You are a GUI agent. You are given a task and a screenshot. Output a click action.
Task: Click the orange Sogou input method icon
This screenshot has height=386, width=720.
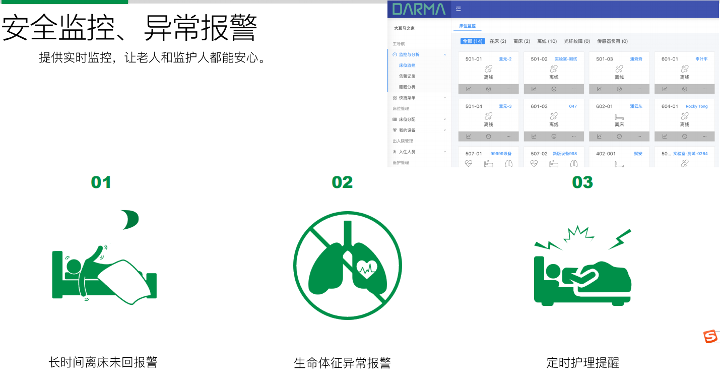pos(710,336)
